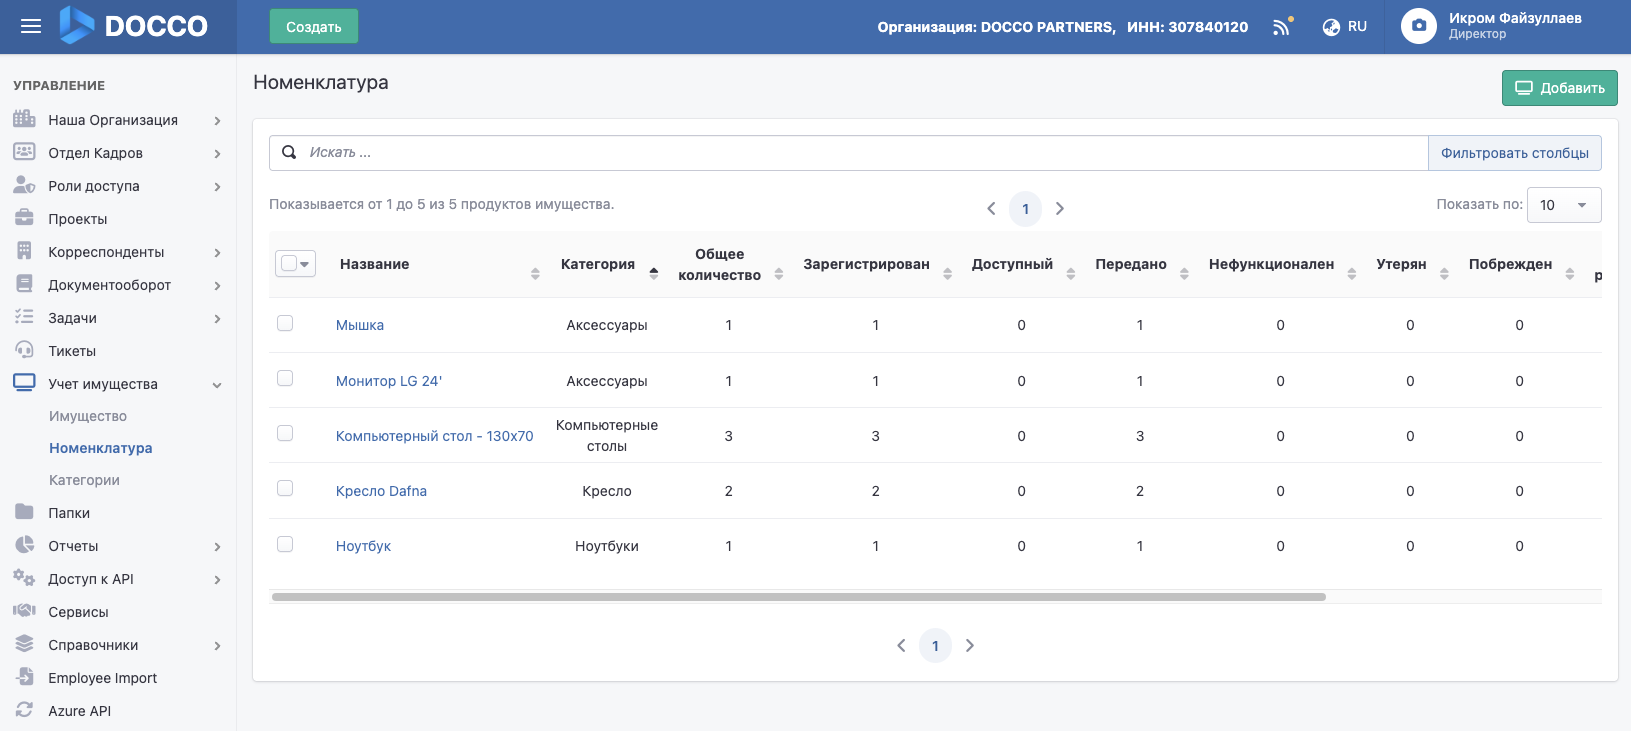Click the search magnifier icon
The width and height of the screenshot is (1631, 731).
pyautogui.click(x=289, y=153)
